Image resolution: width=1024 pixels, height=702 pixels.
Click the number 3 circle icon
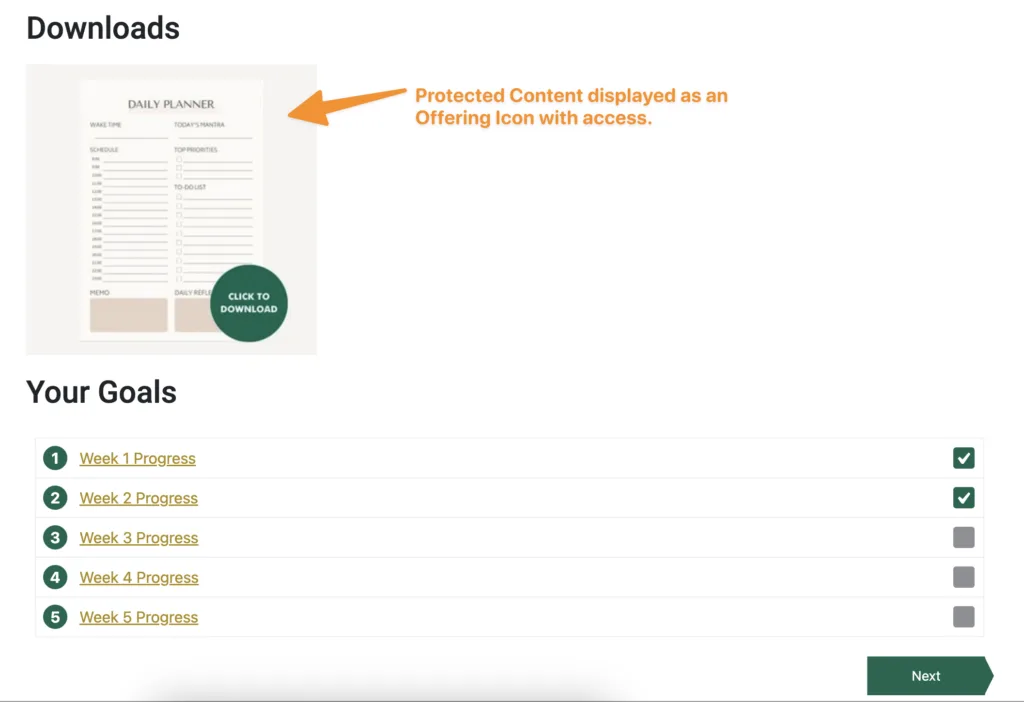click(x=55, y=537)
